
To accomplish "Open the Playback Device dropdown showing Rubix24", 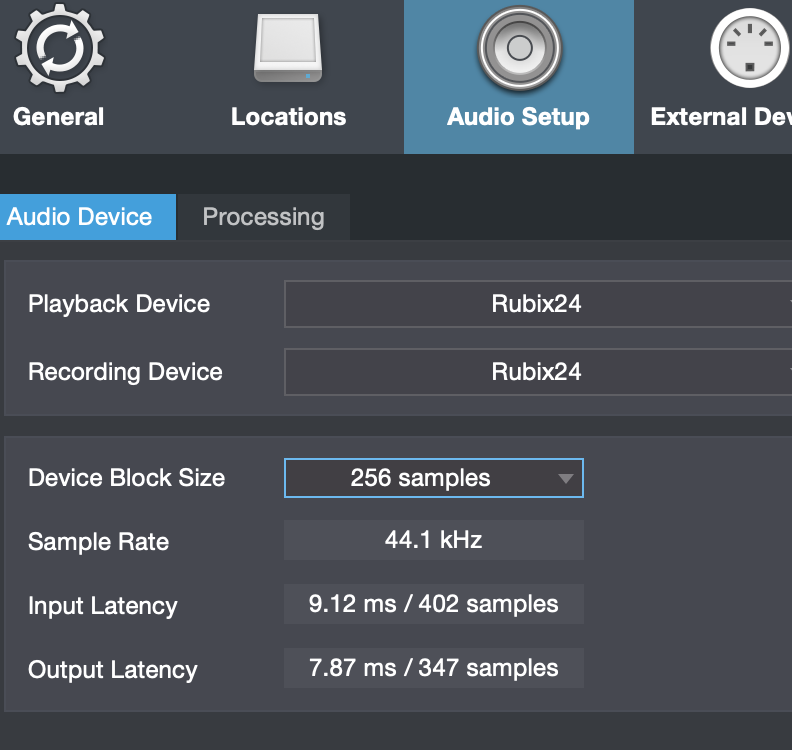I will 538,304.
